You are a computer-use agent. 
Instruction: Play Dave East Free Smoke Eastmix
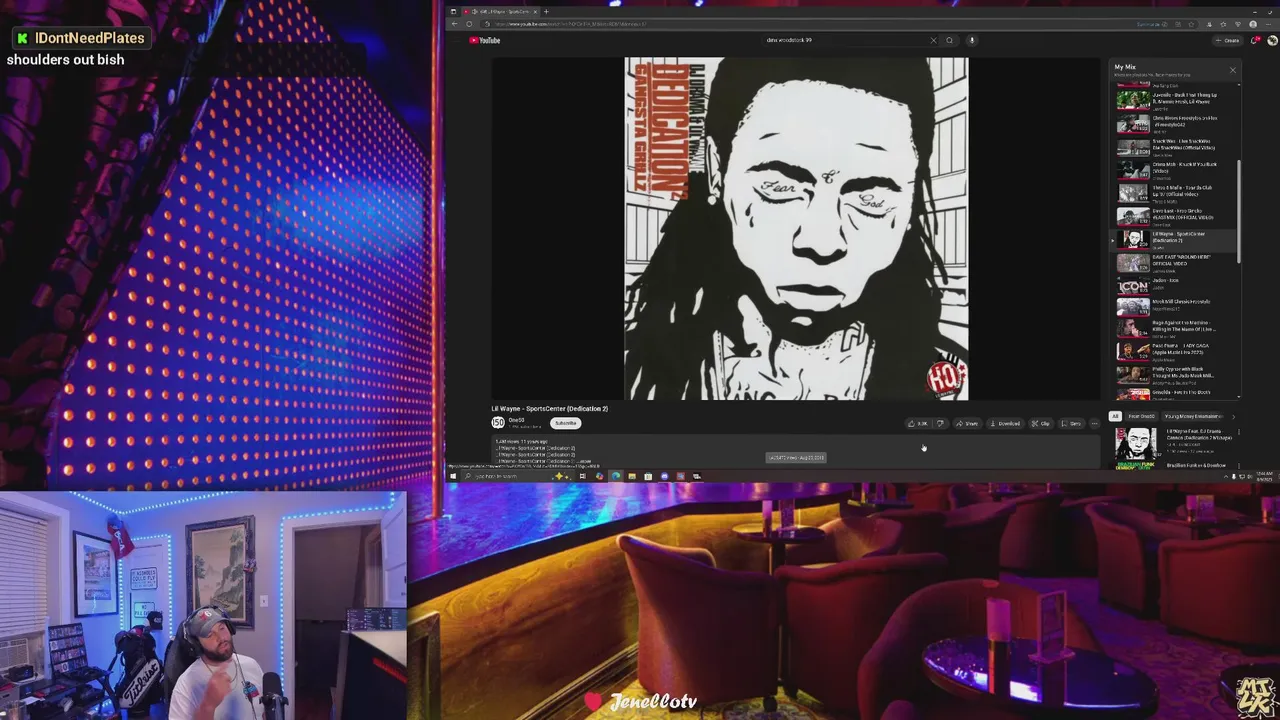click(1175, 216)
